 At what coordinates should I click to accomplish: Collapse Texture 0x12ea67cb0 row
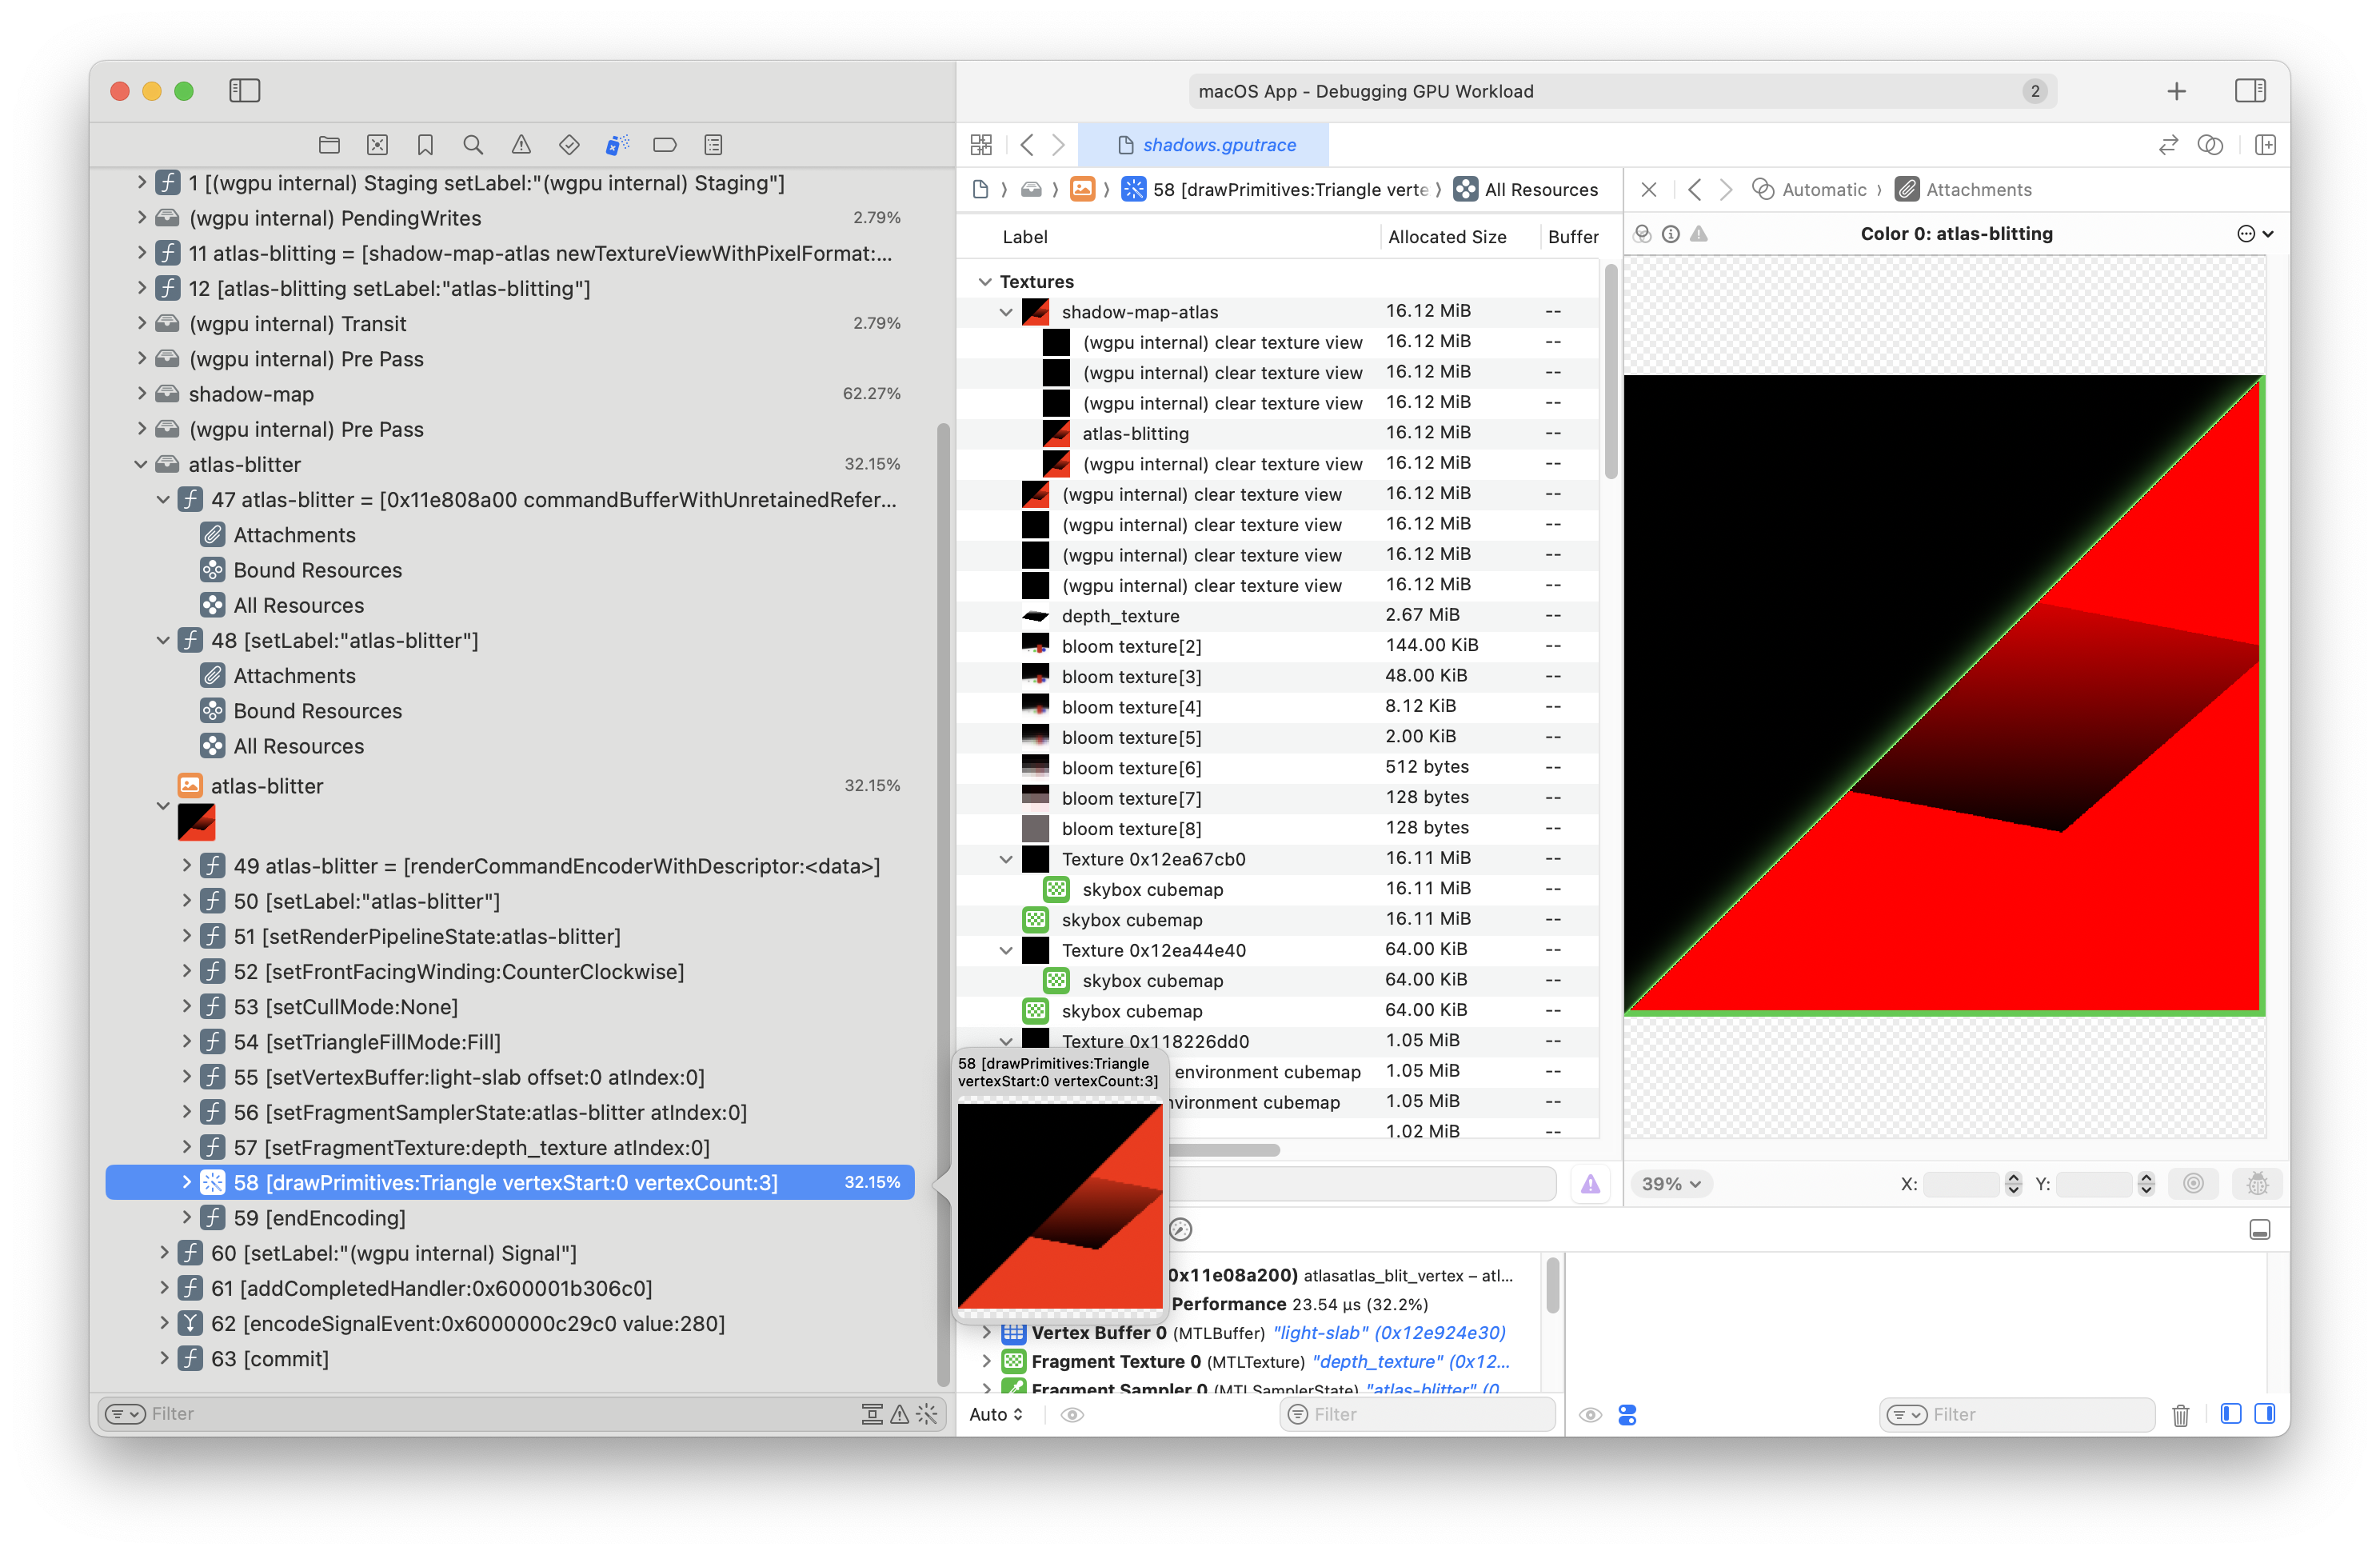(x=1006, y=859)
